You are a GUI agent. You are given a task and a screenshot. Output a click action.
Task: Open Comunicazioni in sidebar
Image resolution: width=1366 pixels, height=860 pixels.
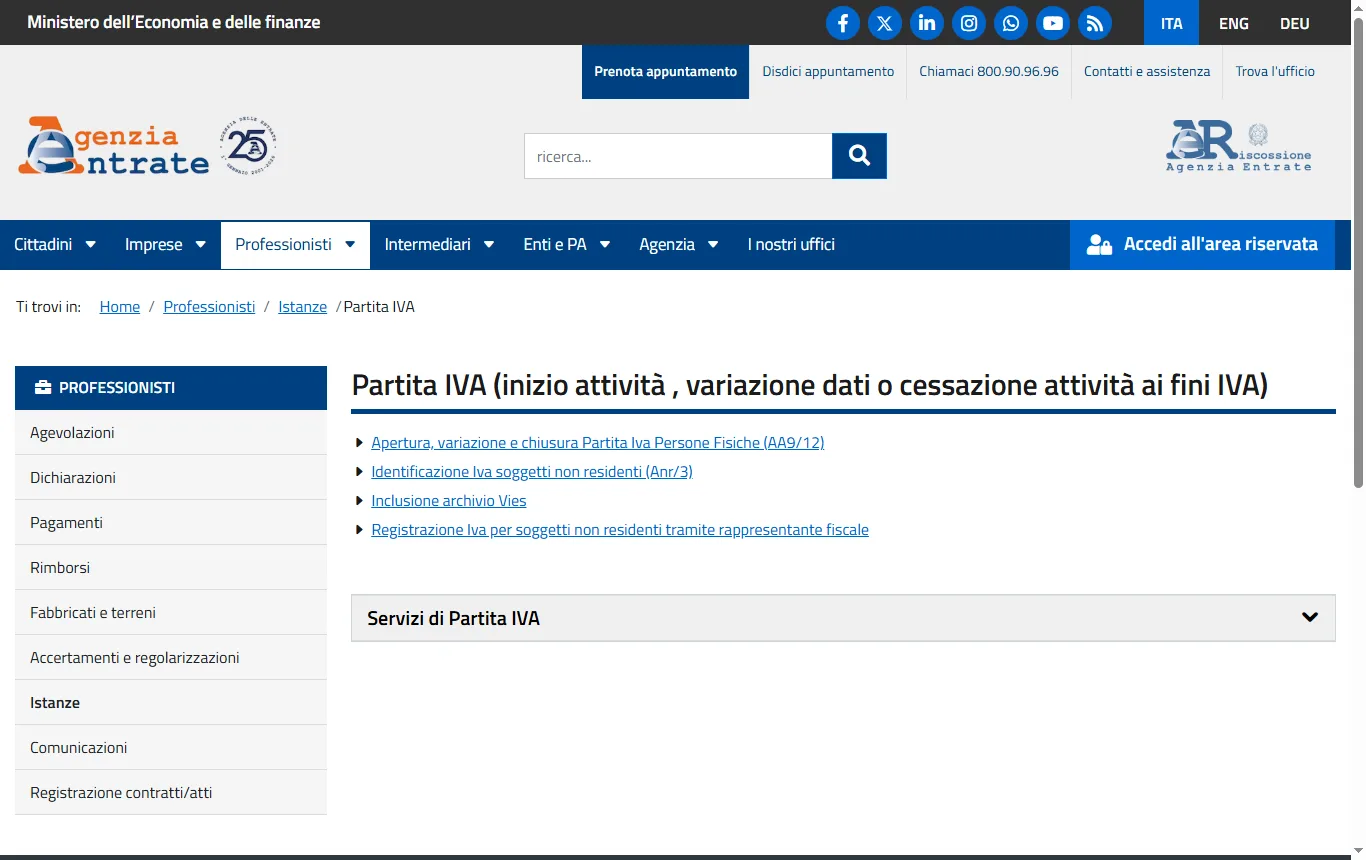tap(171, 748)
